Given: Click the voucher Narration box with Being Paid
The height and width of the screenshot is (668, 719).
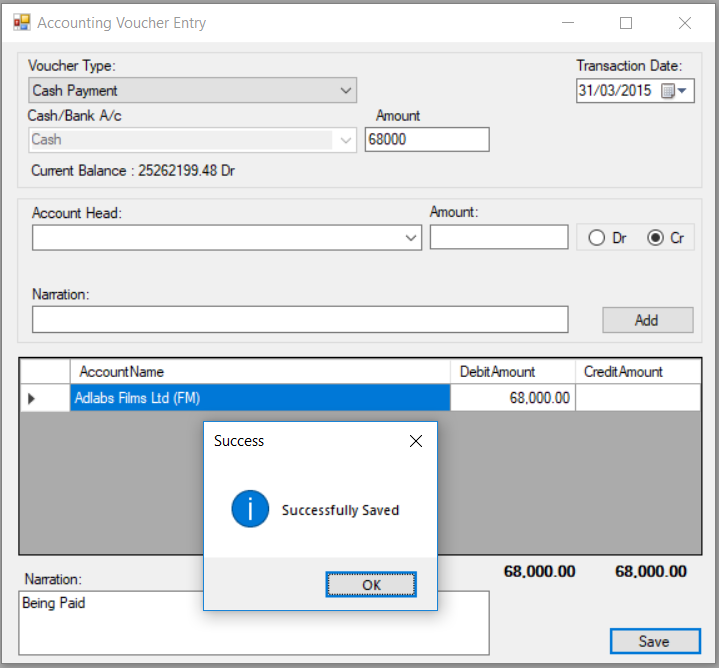Looking at the screenshot, I should (254, 623).
